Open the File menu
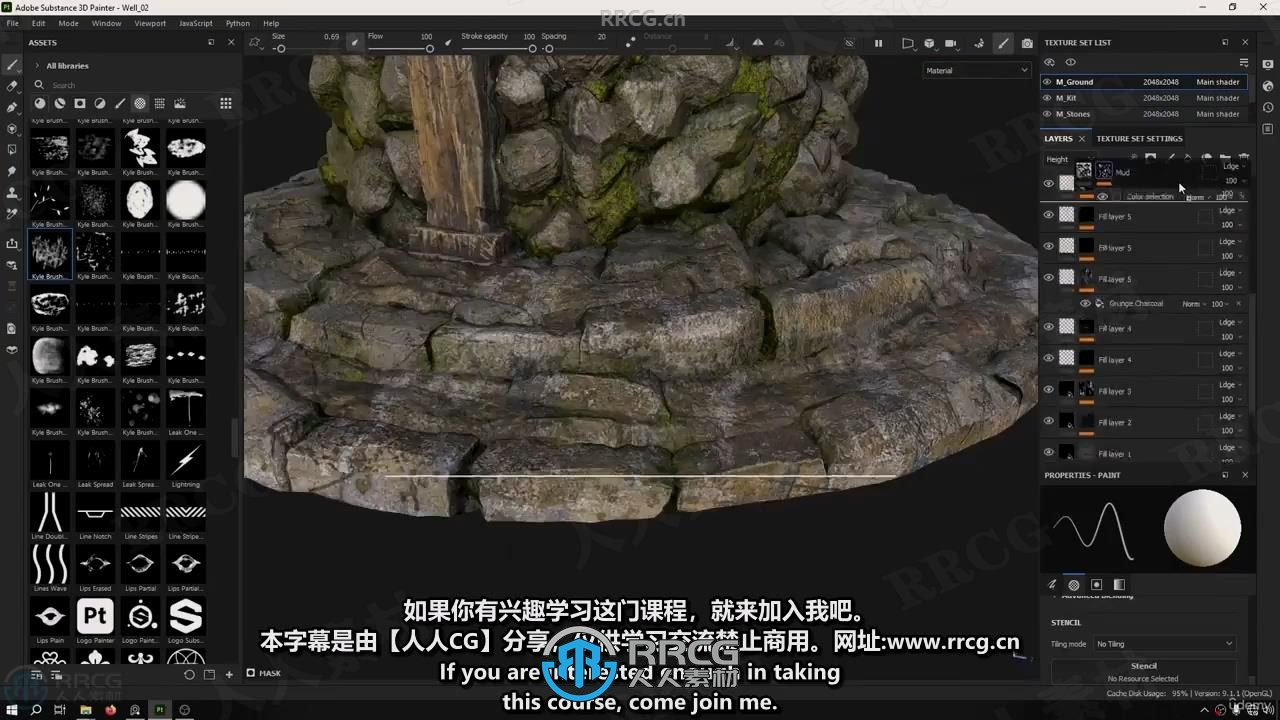 (13, 23)
